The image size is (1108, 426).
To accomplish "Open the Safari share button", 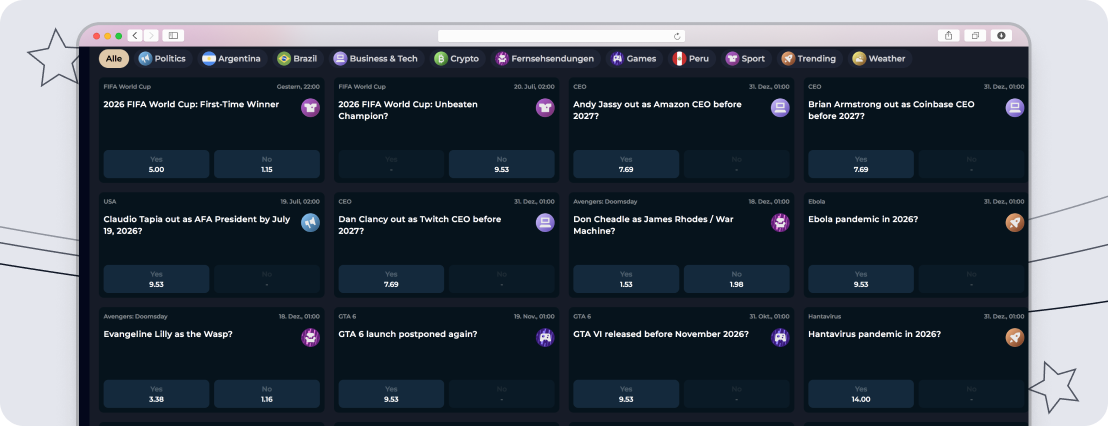I will (x=948, y=35).
